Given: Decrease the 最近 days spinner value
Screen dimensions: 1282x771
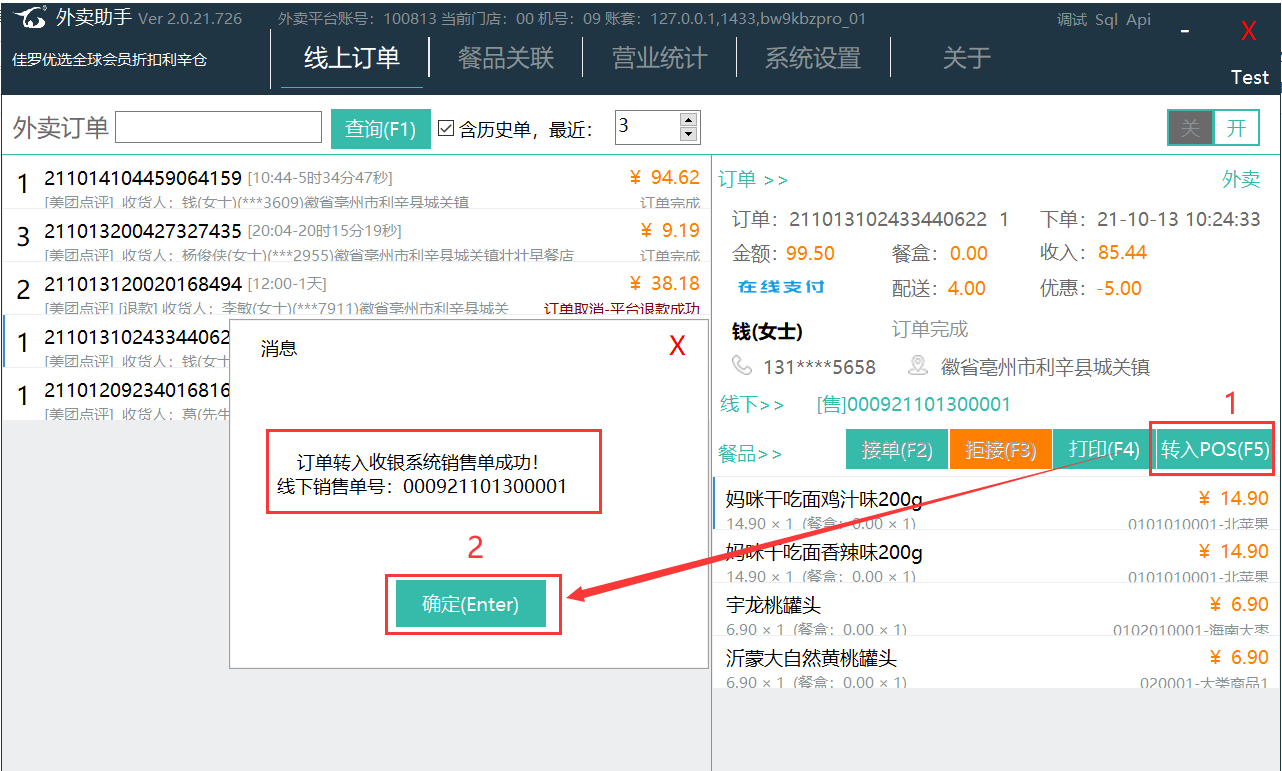Looking at the screenshot, I should click(x=688, y=135).
